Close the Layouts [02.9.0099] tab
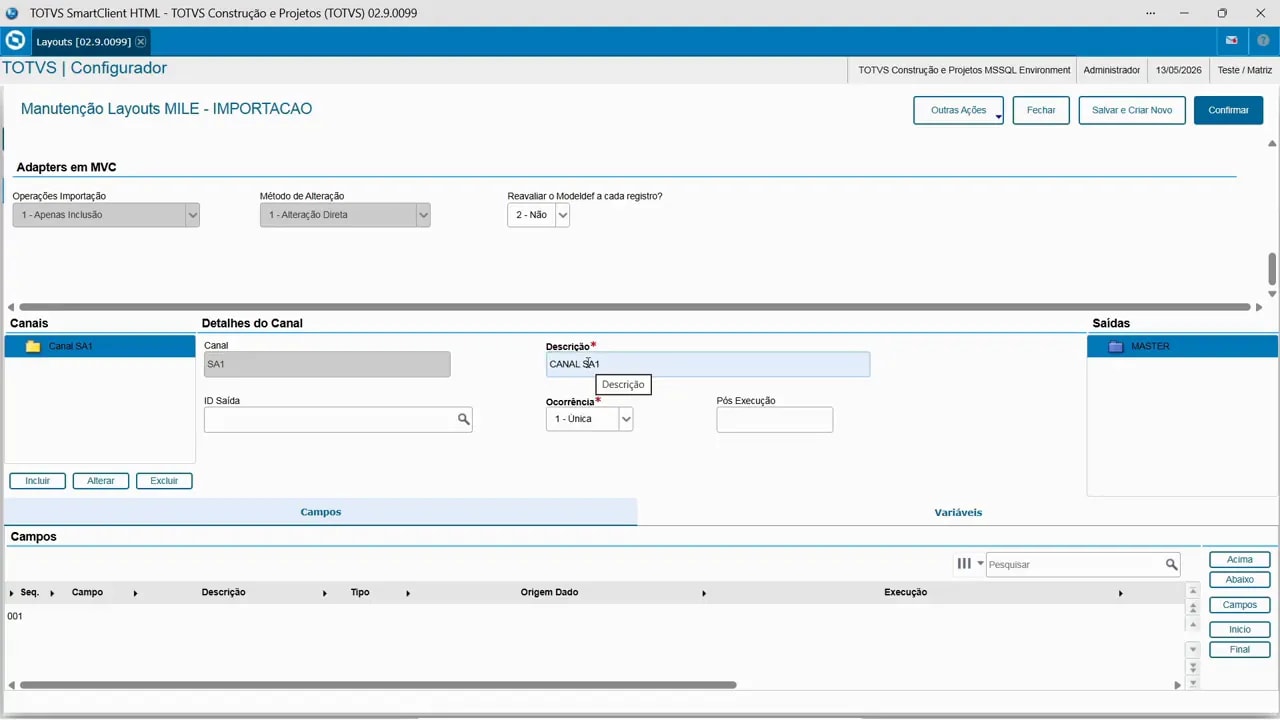The image size is (1280, 720). (x=141, y=42)
